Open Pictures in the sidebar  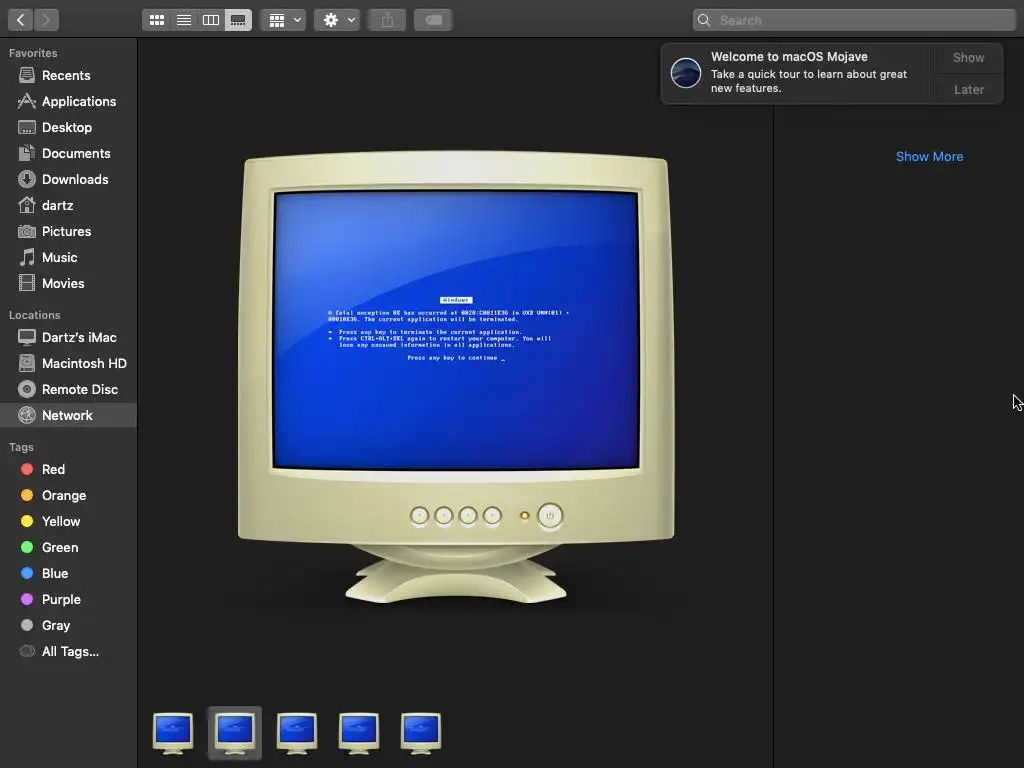pos(68,231)
